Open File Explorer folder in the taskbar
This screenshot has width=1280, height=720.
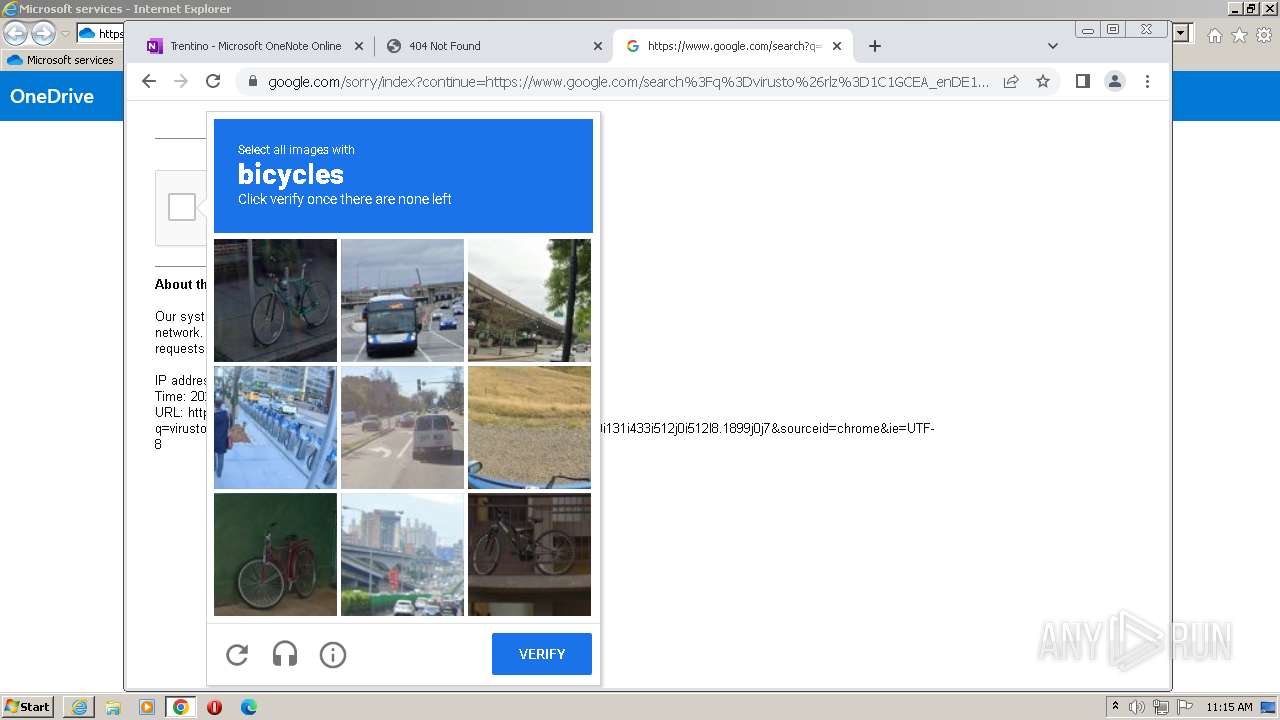tap(113, 707)
